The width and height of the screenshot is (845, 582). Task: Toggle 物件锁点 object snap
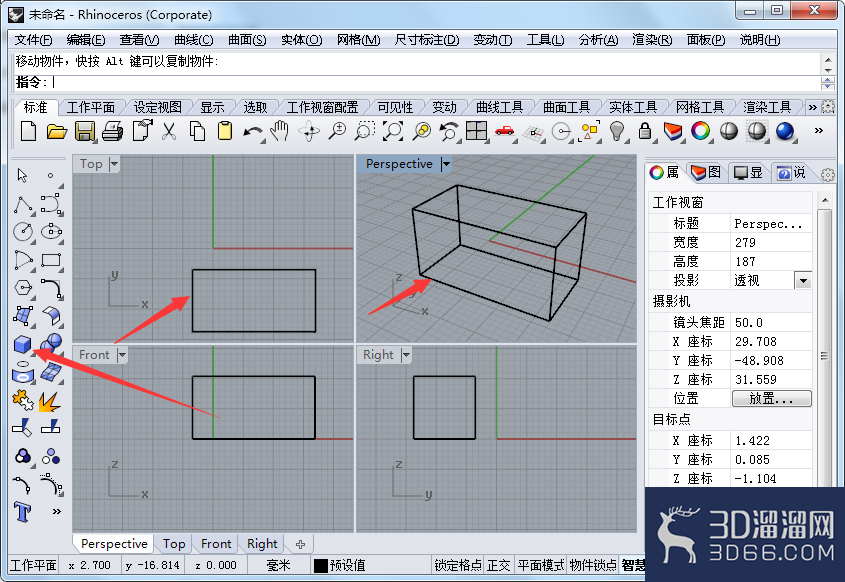point(593,565)
